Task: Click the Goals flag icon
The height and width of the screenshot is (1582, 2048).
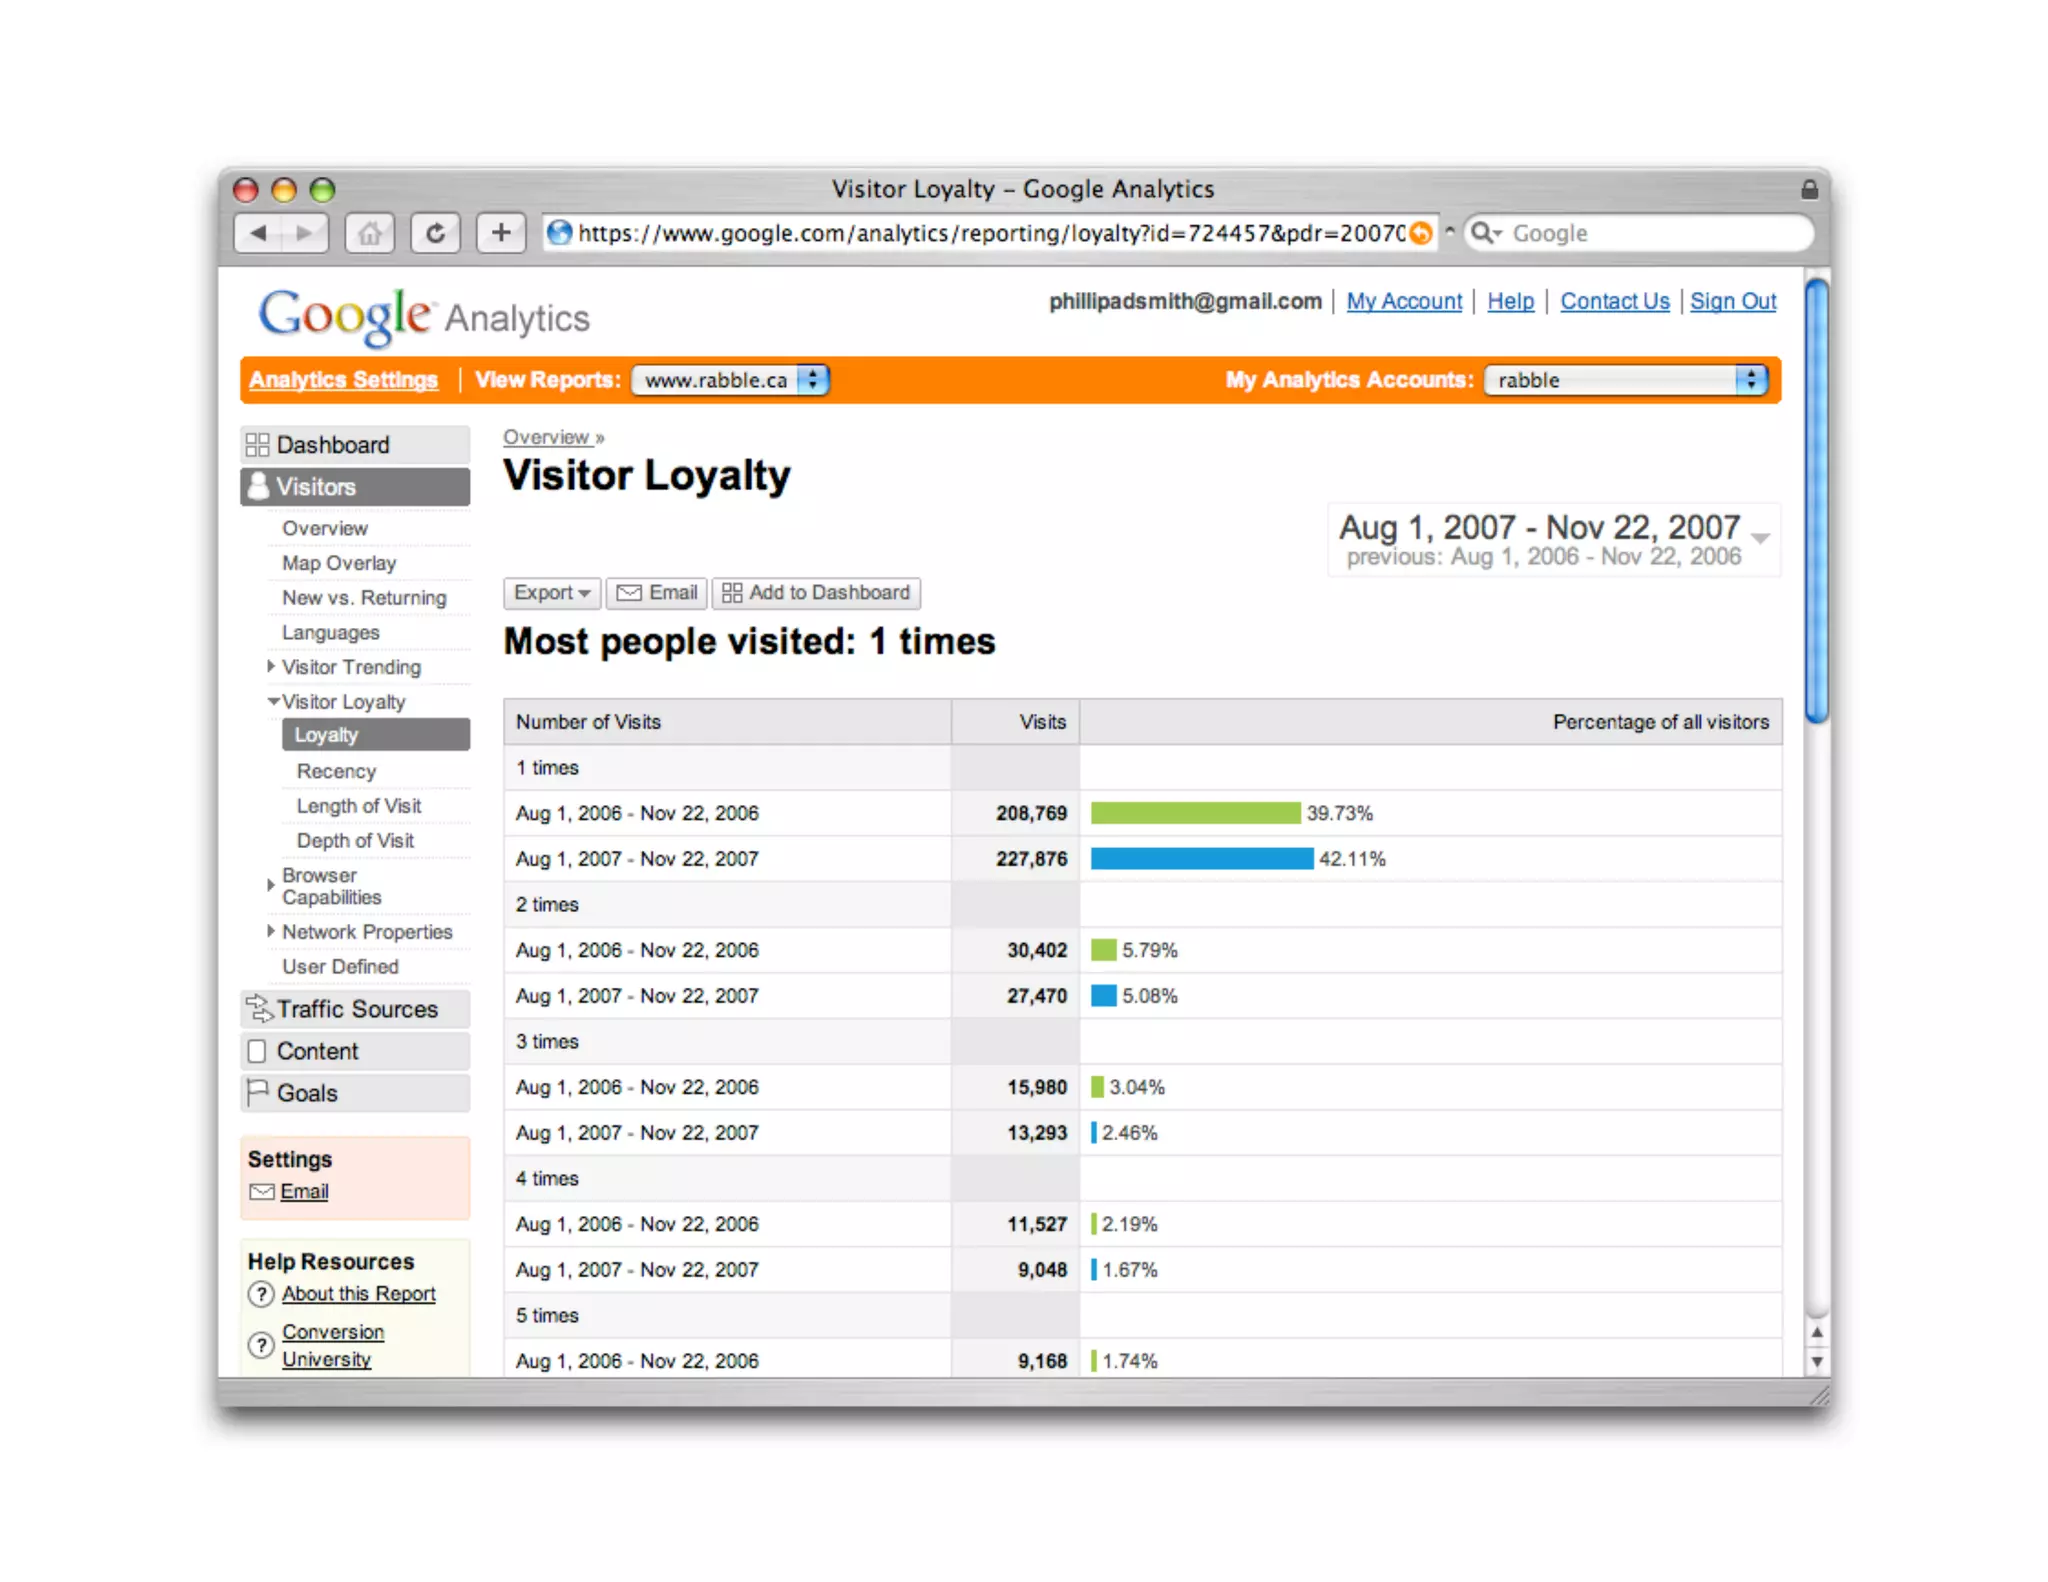Action: click(257, 1092)
